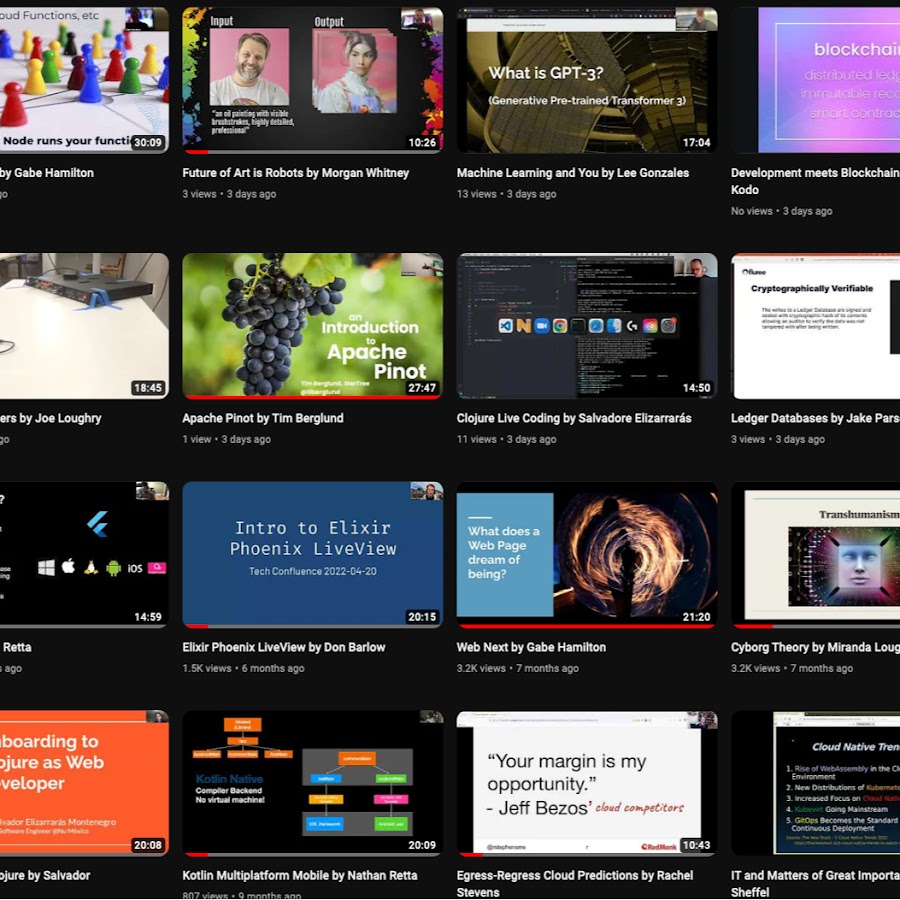This screenshot has width=900, height=900.
Task: Click title 'Apache Pinot by Tim Berglund'
Action: [x=263, y=418]
